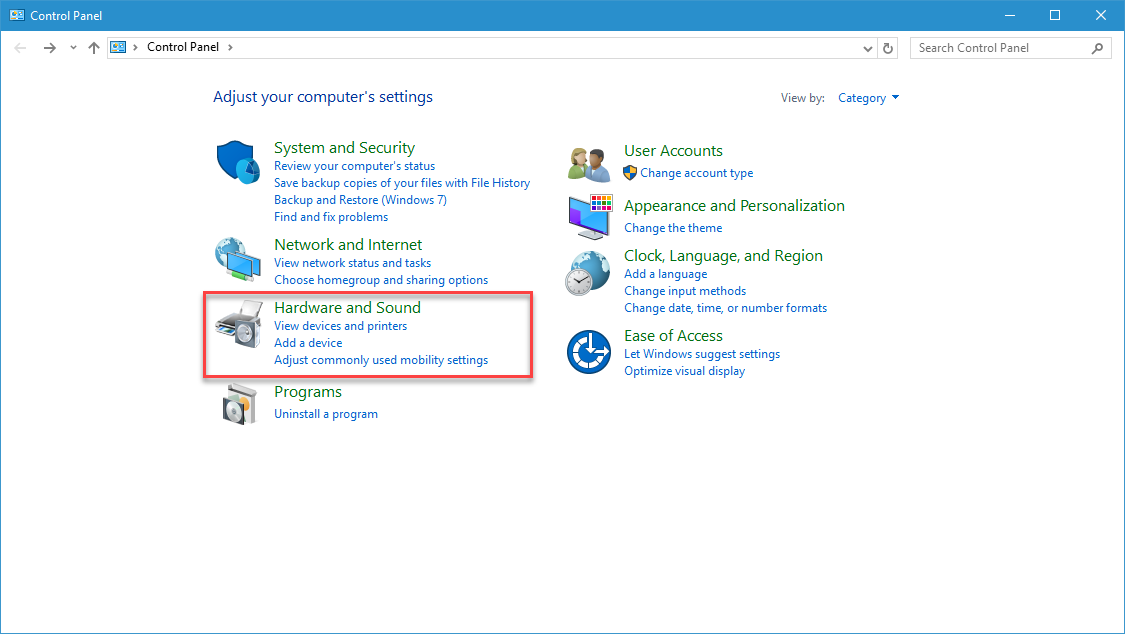Open Hardware and Sound category heading

[x=347, y=308]
